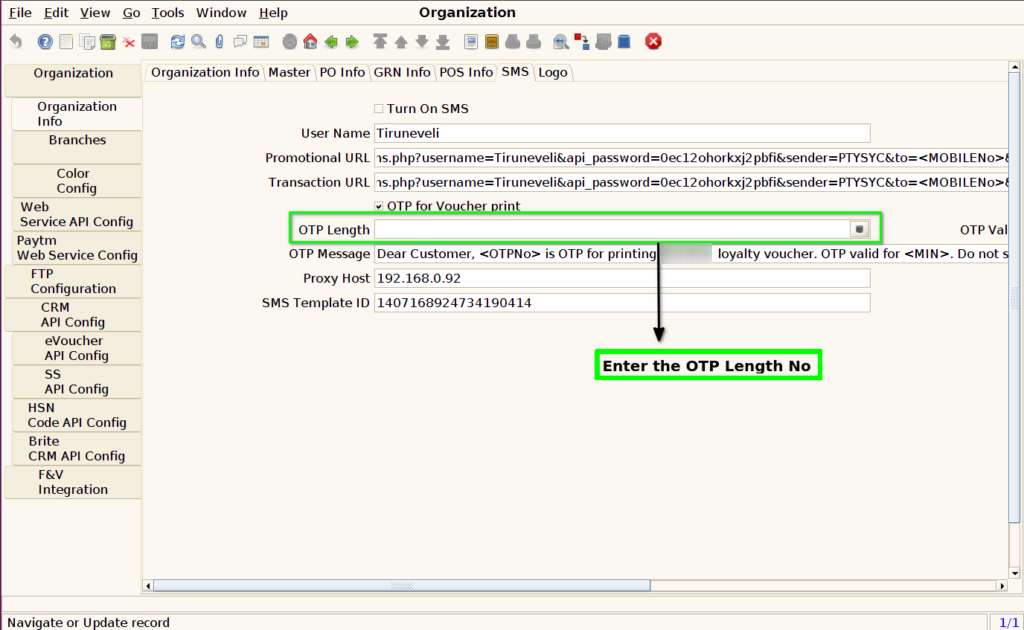Click the horizontal scrollbar thumb

[x=402, y=586]
